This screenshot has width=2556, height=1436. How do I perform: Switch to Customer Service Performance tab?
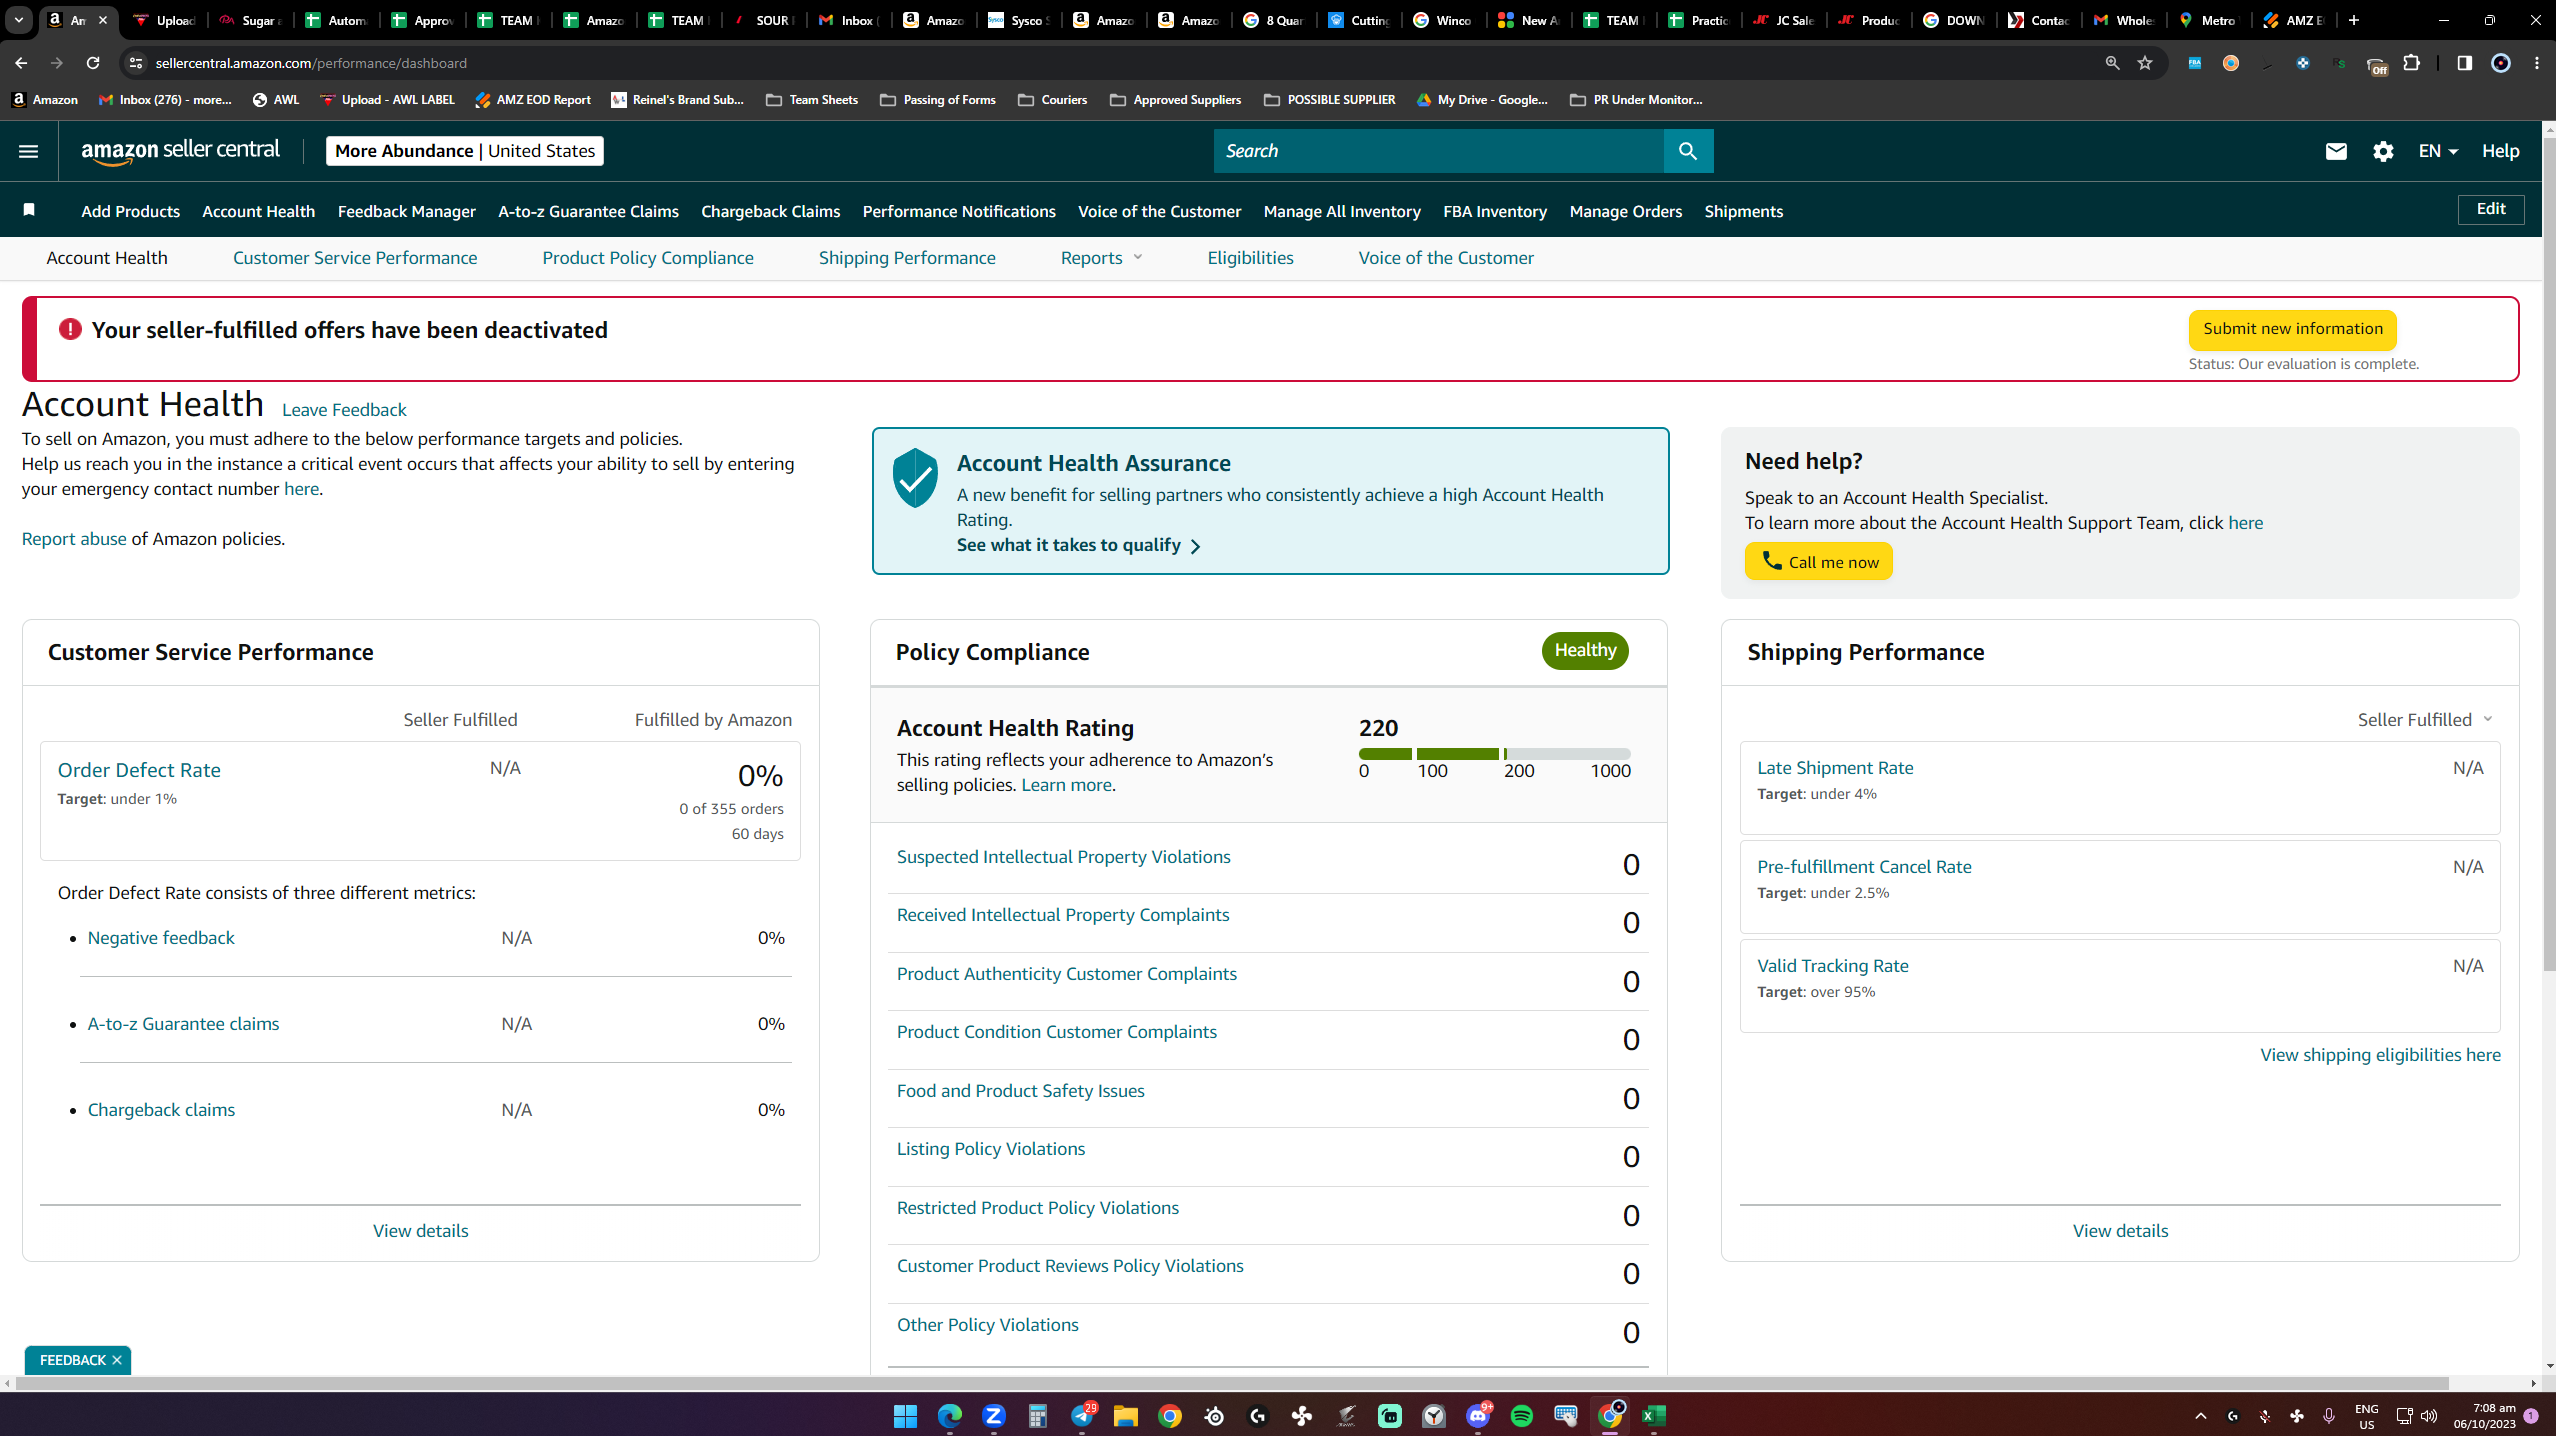point(355,258)
